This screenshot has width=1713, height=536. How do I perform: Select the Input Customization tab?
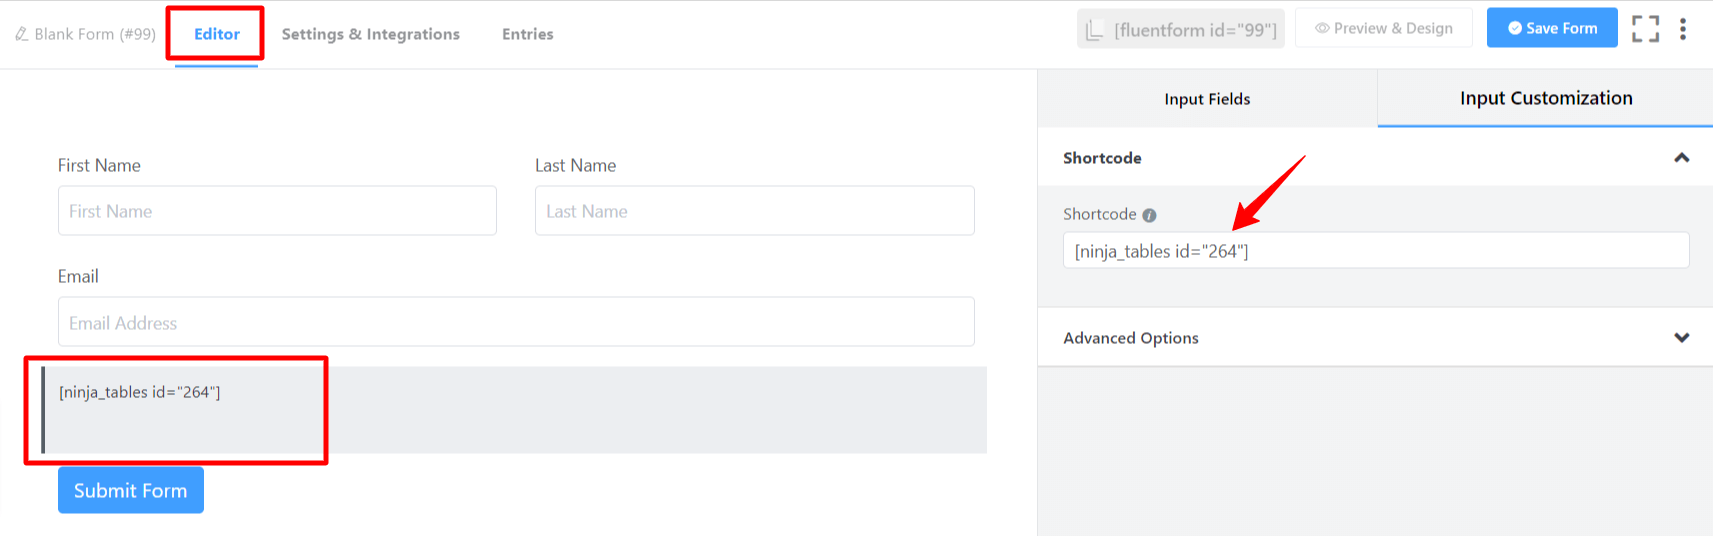1546,98
